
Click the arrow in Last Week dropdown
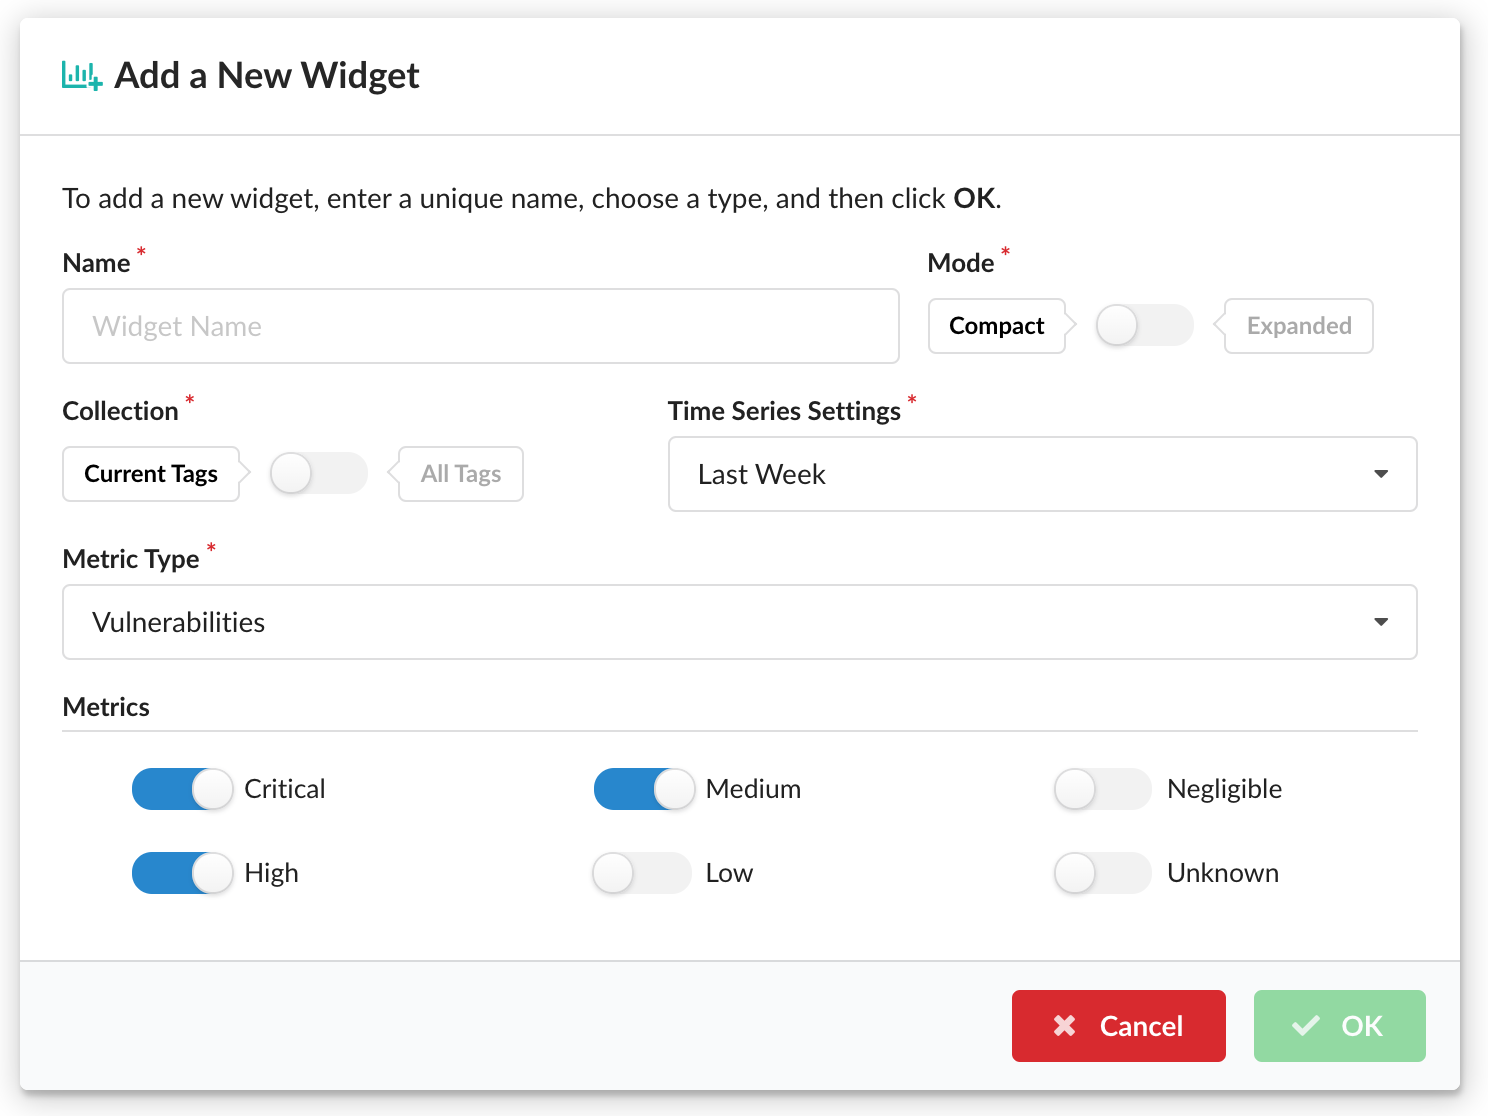[x=1381, y=474]
